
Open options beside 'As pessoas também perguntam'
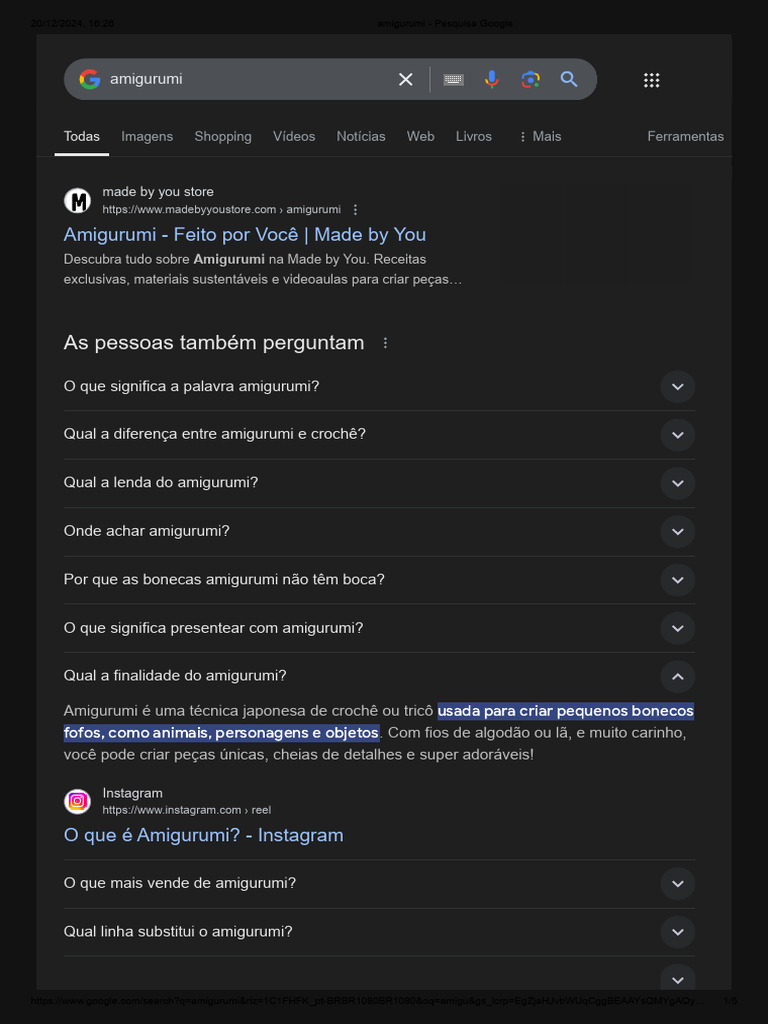coord(385,343)
